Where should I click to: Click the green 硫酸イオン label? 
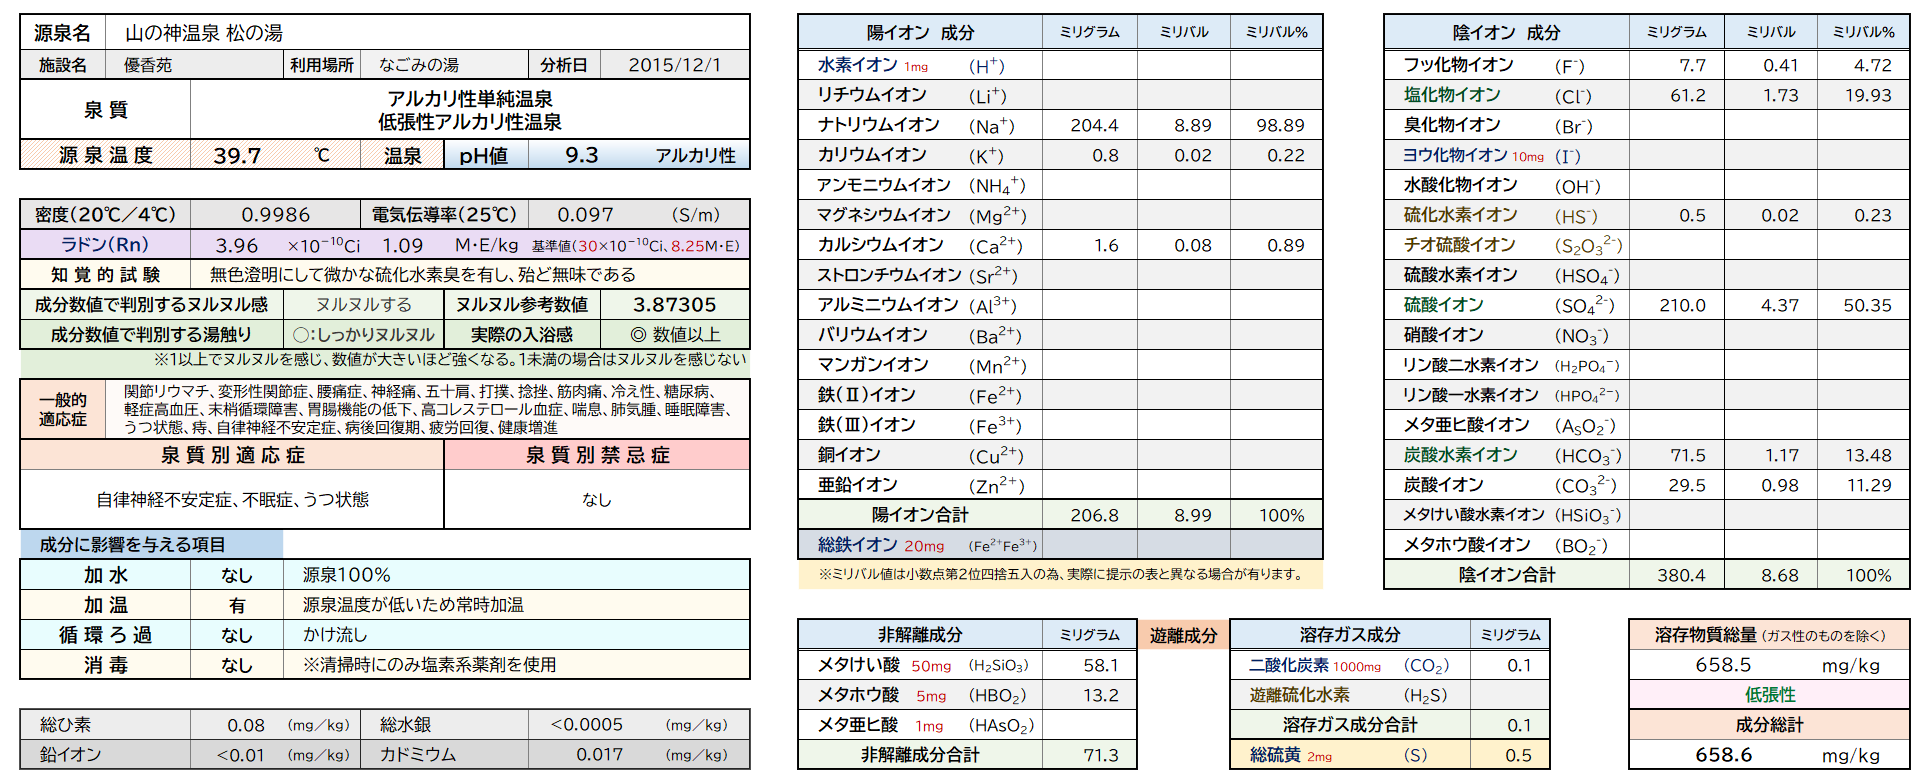[x=1443, y=305]
